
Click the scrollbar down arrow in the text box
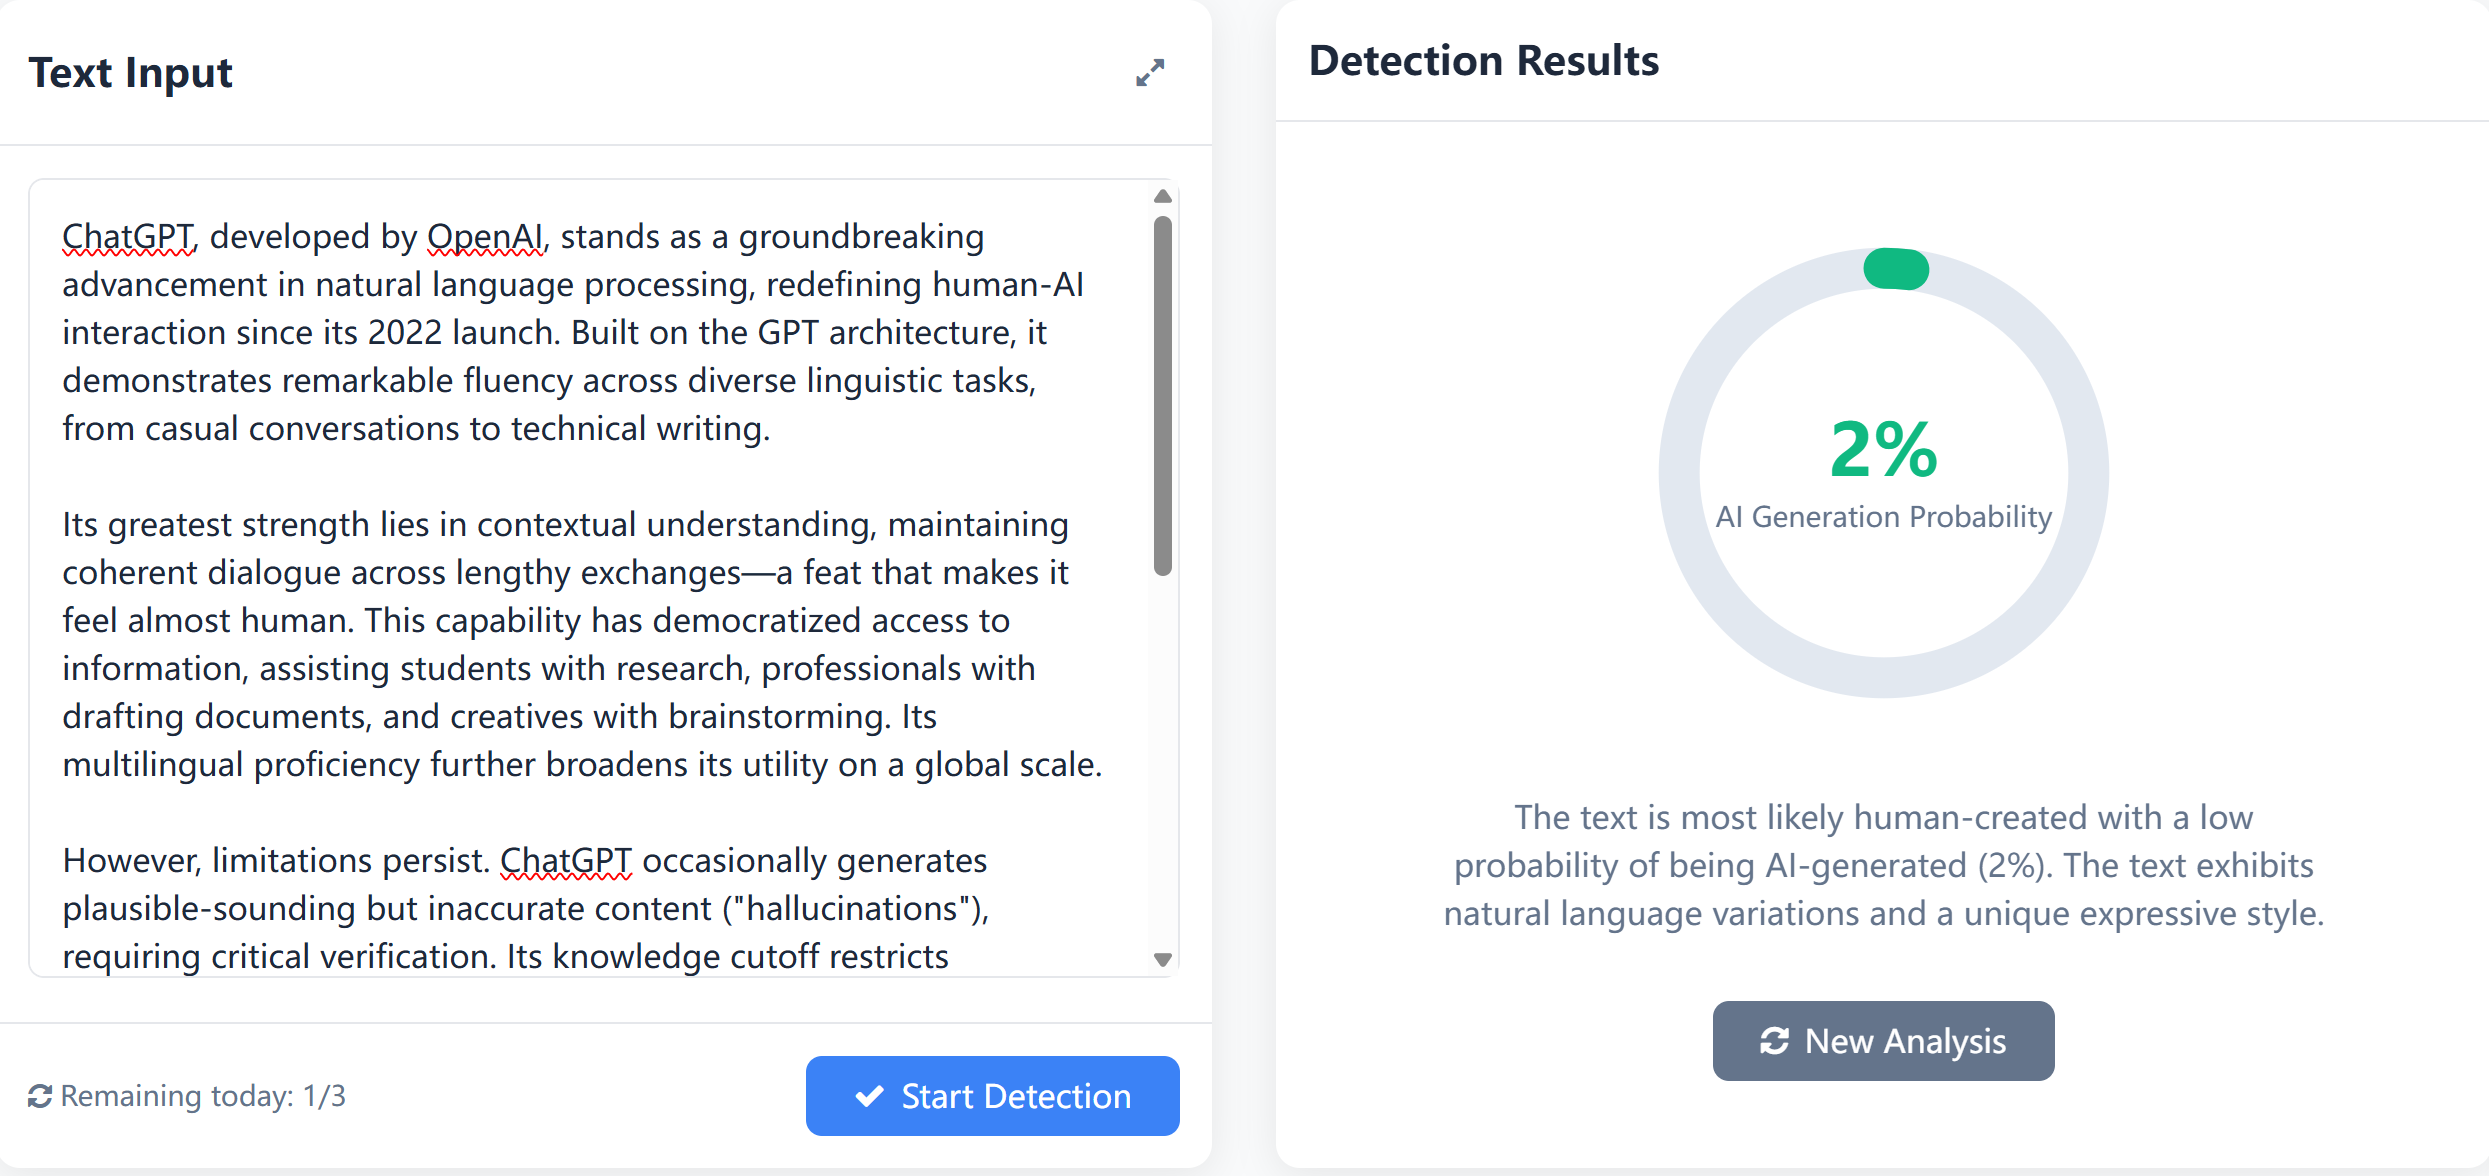(x=1162, y=959)
